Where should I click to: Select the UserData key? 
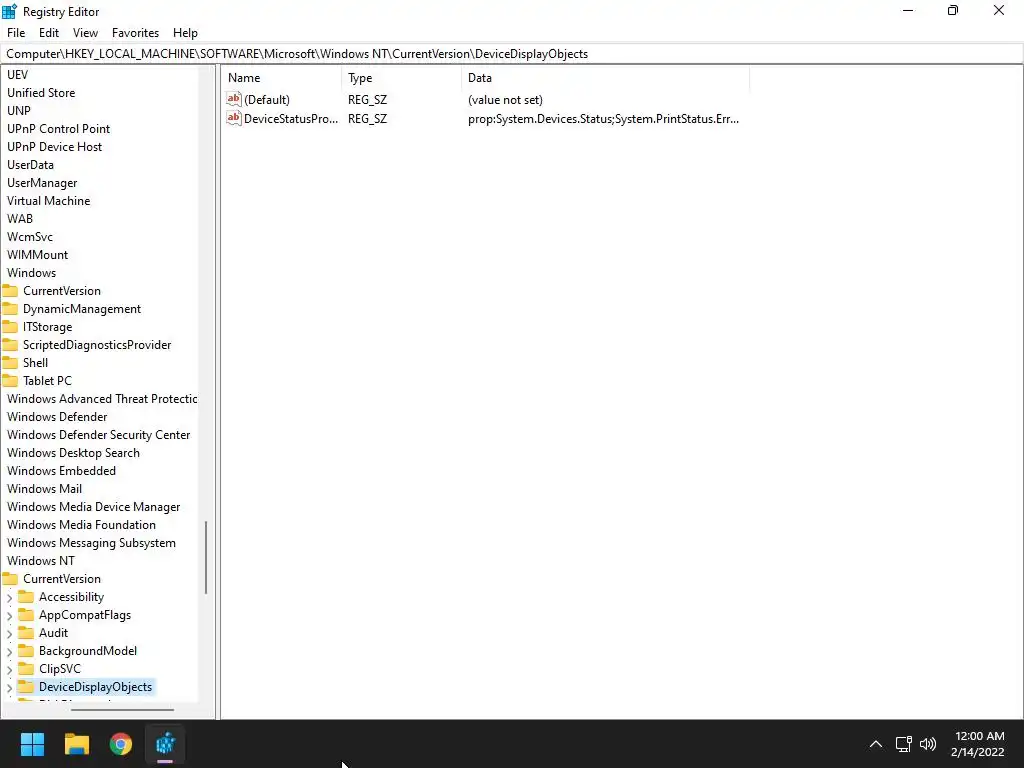30,165
